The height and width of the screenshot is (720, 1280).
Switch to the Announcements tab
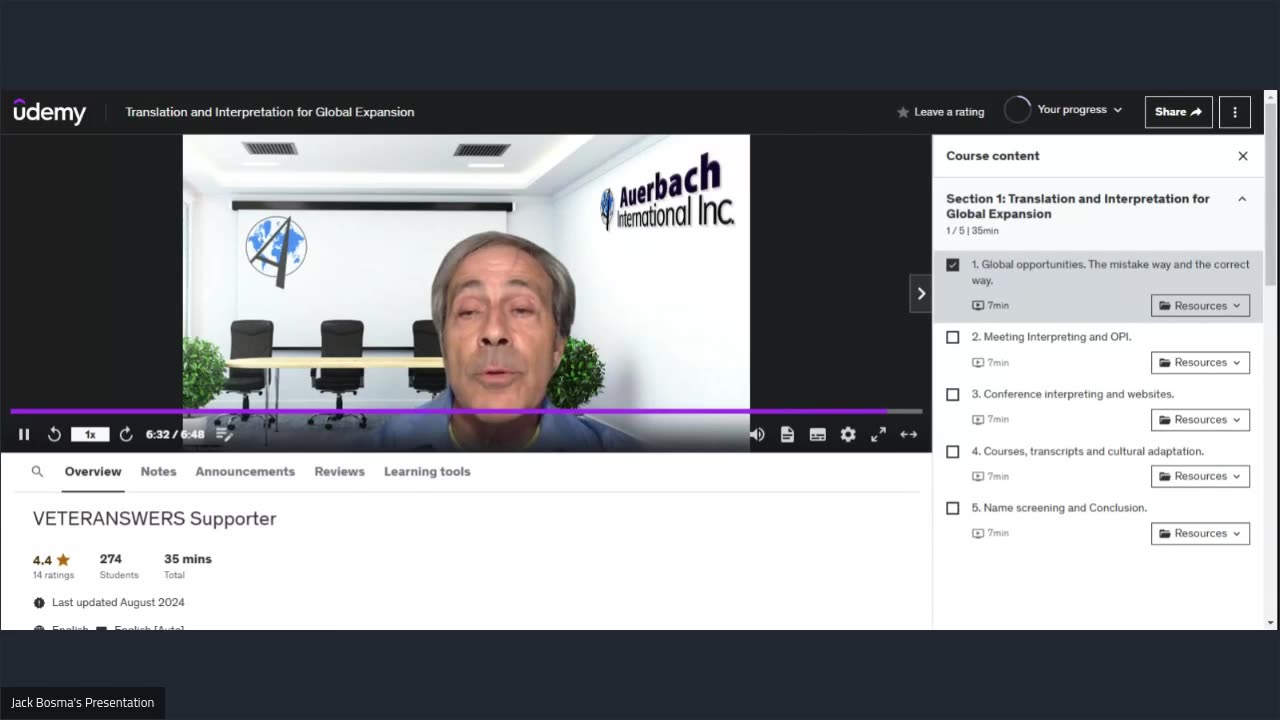[x=245, y=471]
